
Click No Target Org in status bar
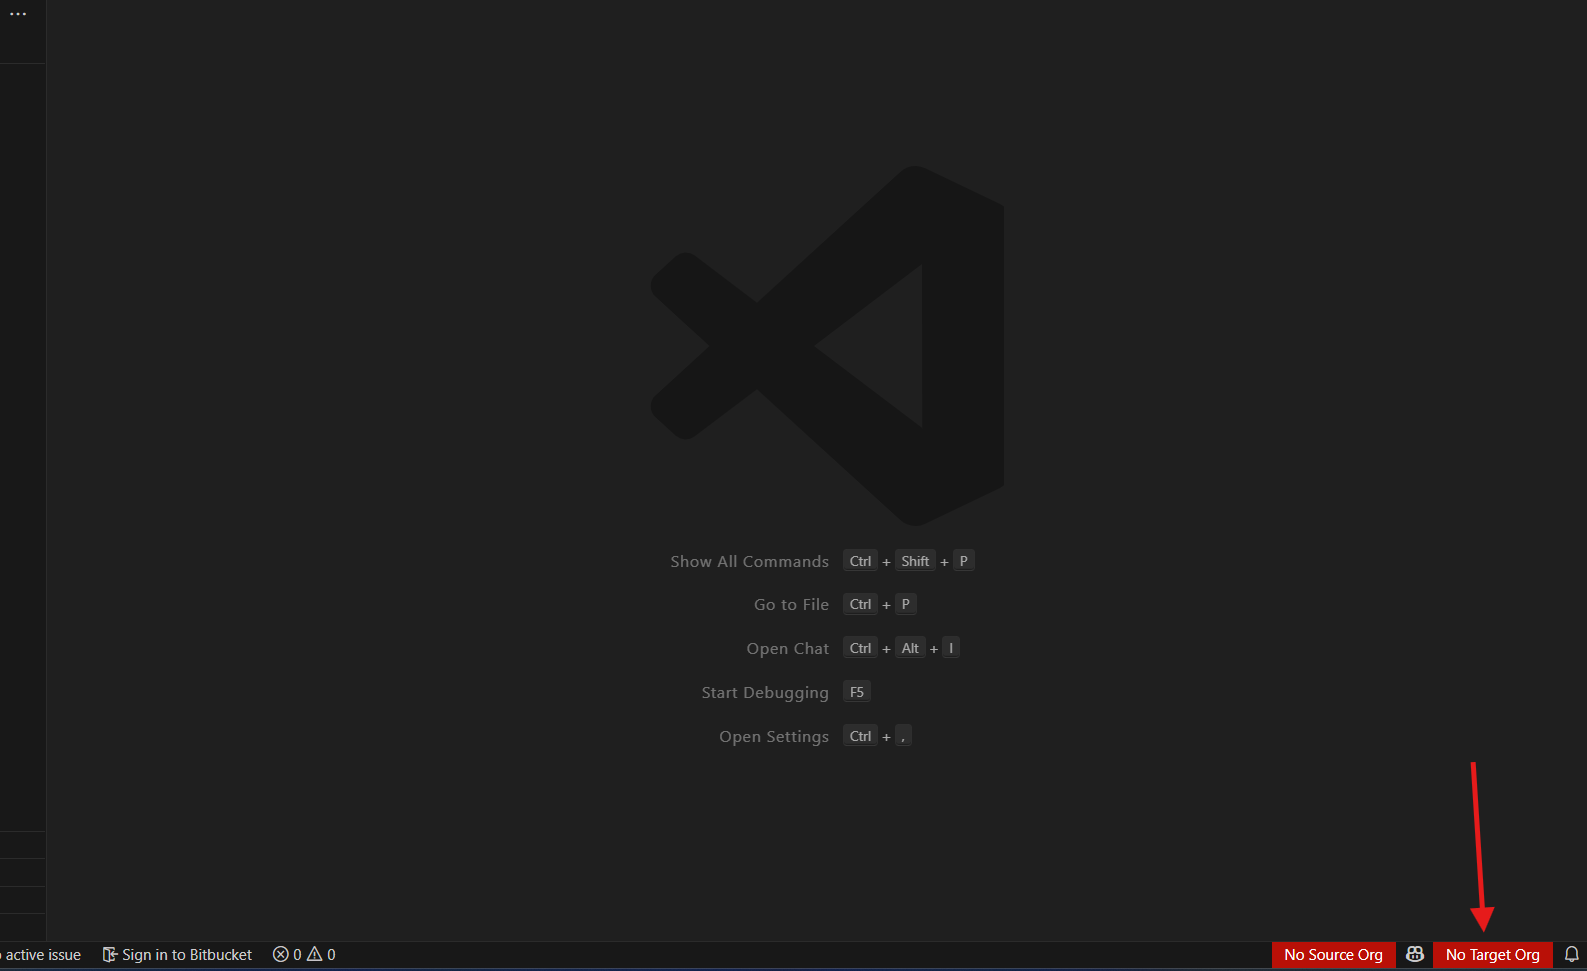1492,955
